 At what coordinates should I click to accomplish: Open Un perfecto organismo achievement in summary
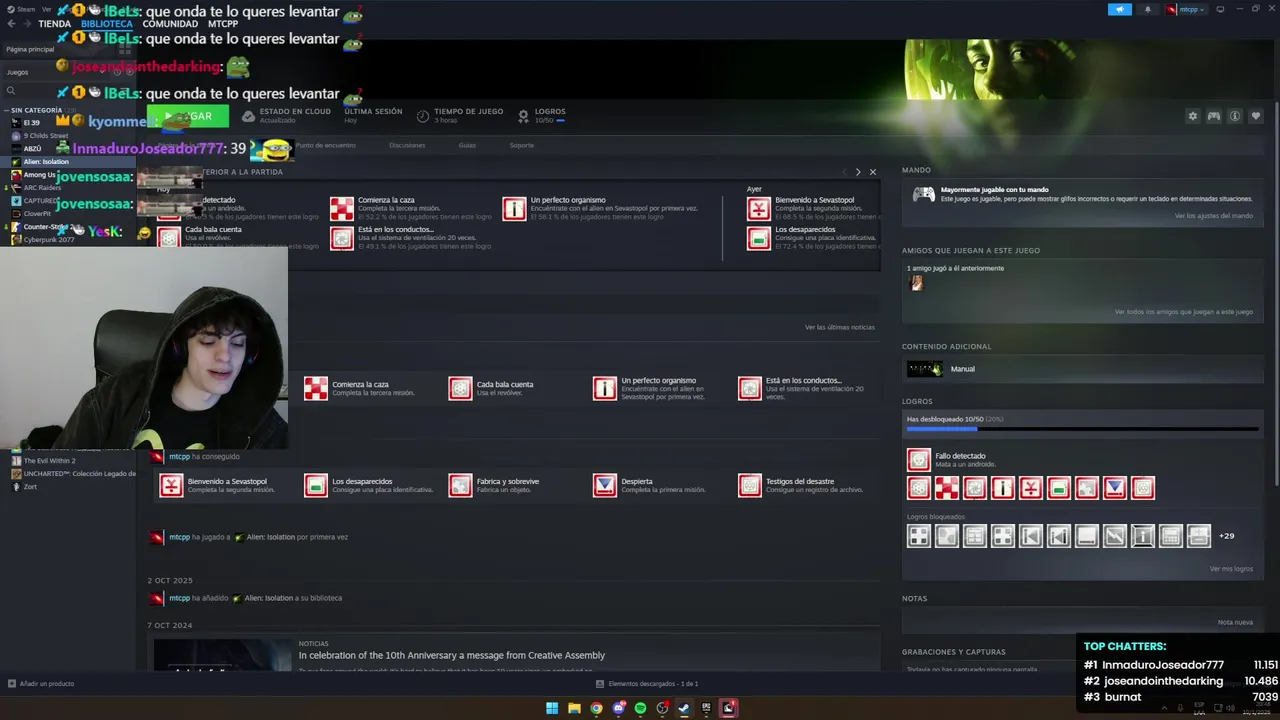(x=514, y=208)
